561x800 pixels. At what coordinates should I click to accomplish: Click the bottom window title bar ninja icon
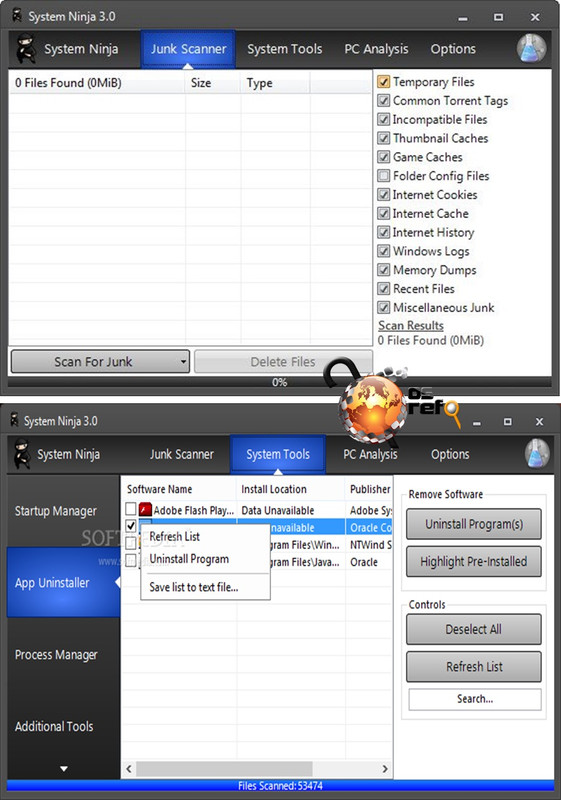(x=14, y=420)
